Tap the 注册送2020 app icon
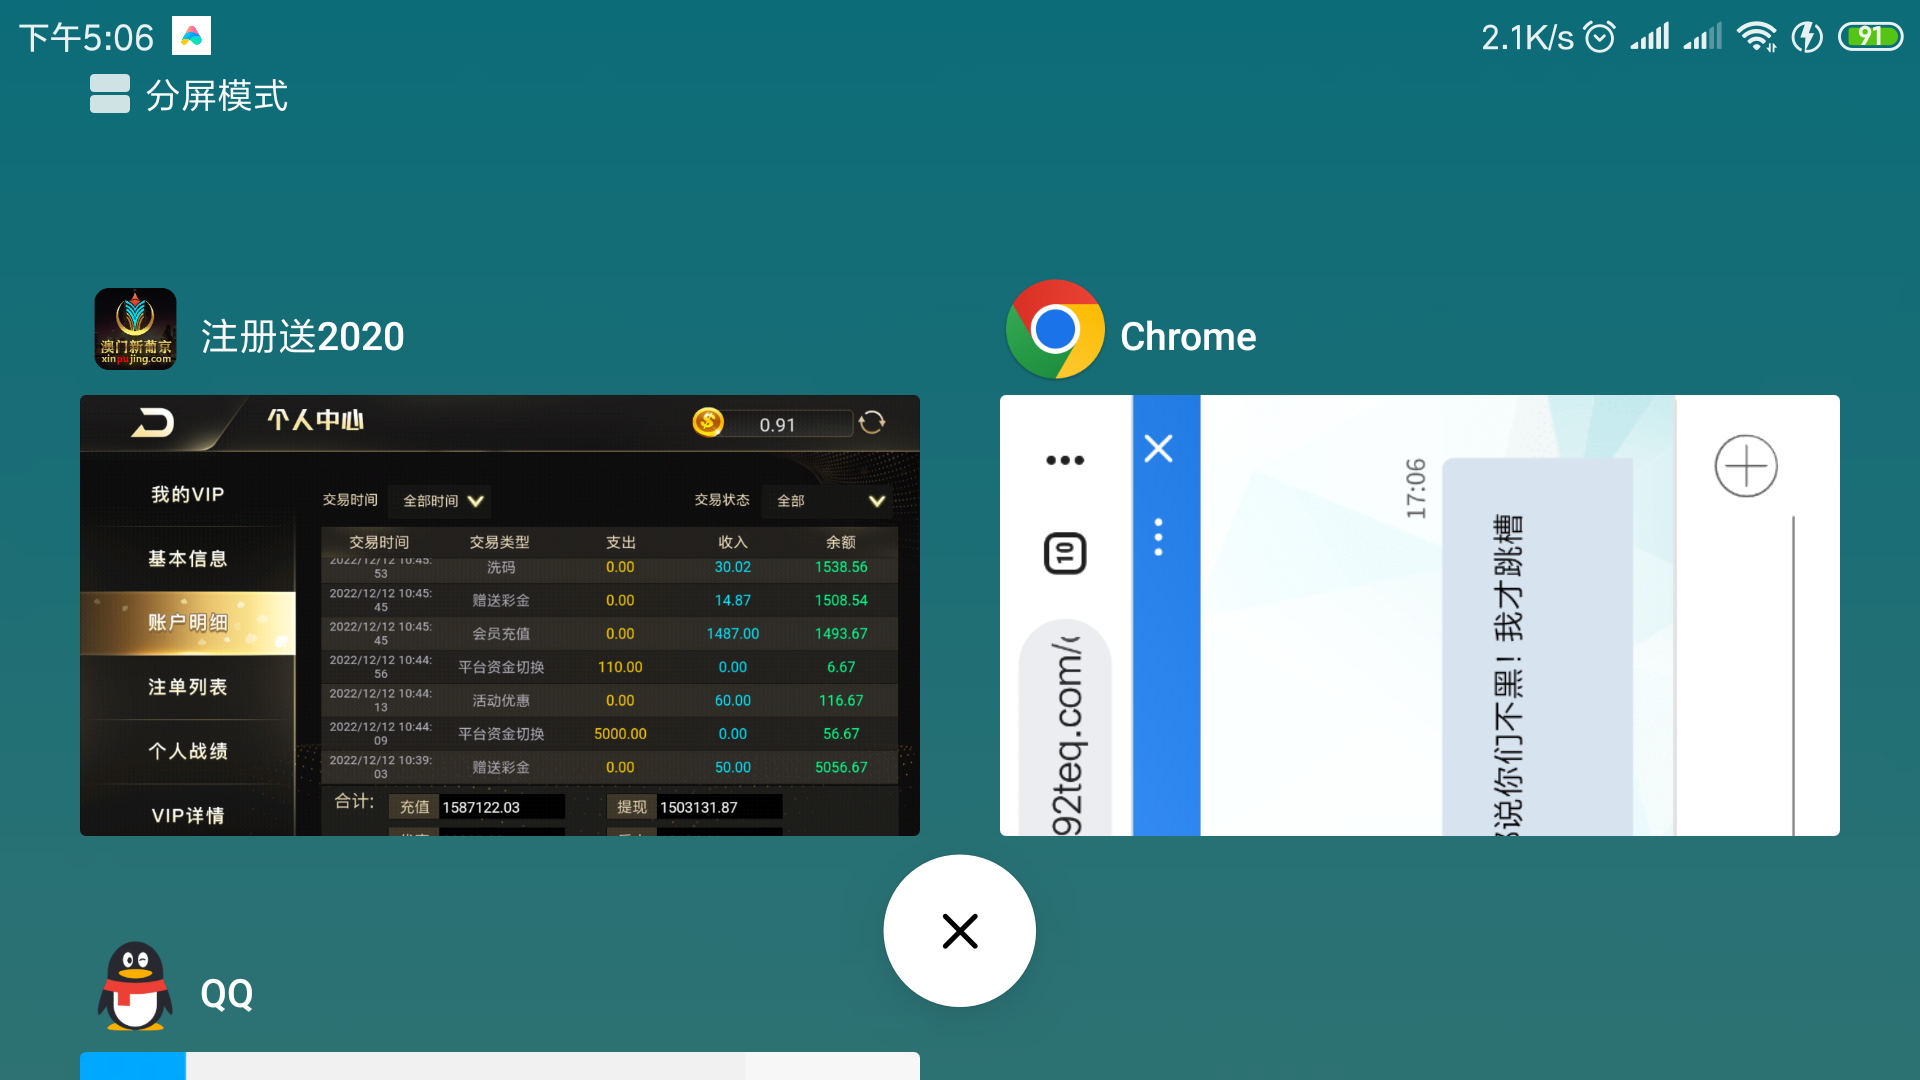1920x1080 pixels. pos(135,330)
